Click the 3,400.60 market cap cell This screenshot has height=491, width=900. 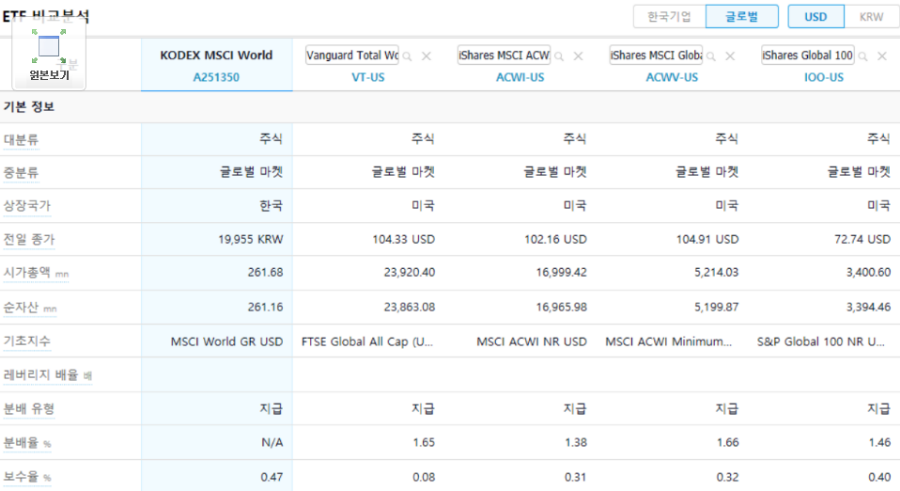[868, 272]
